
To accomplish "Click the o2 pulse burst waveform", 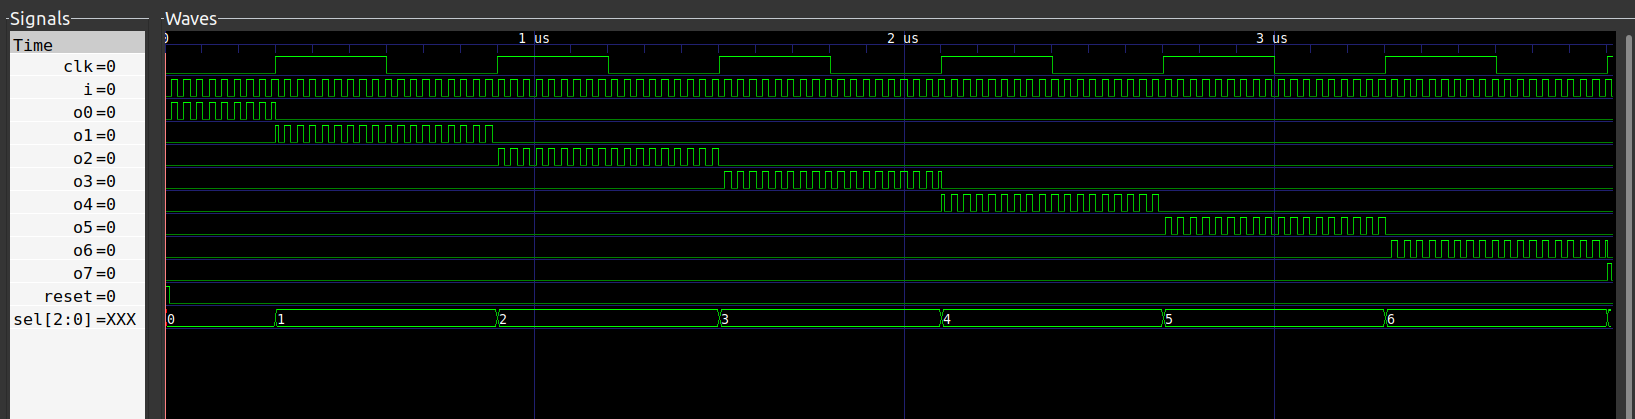I will 608,157.
